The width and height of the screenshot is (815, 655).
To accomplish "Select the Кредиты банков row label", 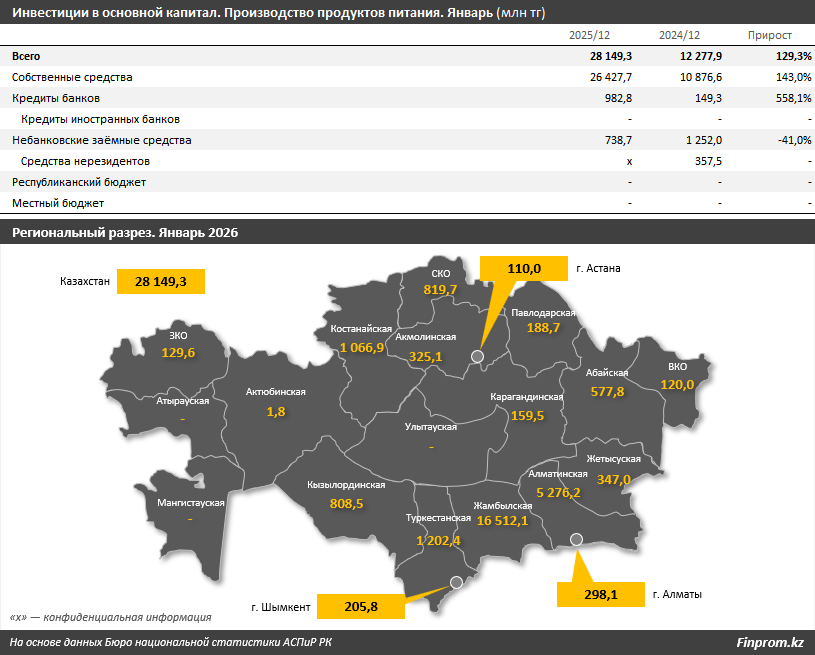I will pyautogui.click(x=56, y=98).
